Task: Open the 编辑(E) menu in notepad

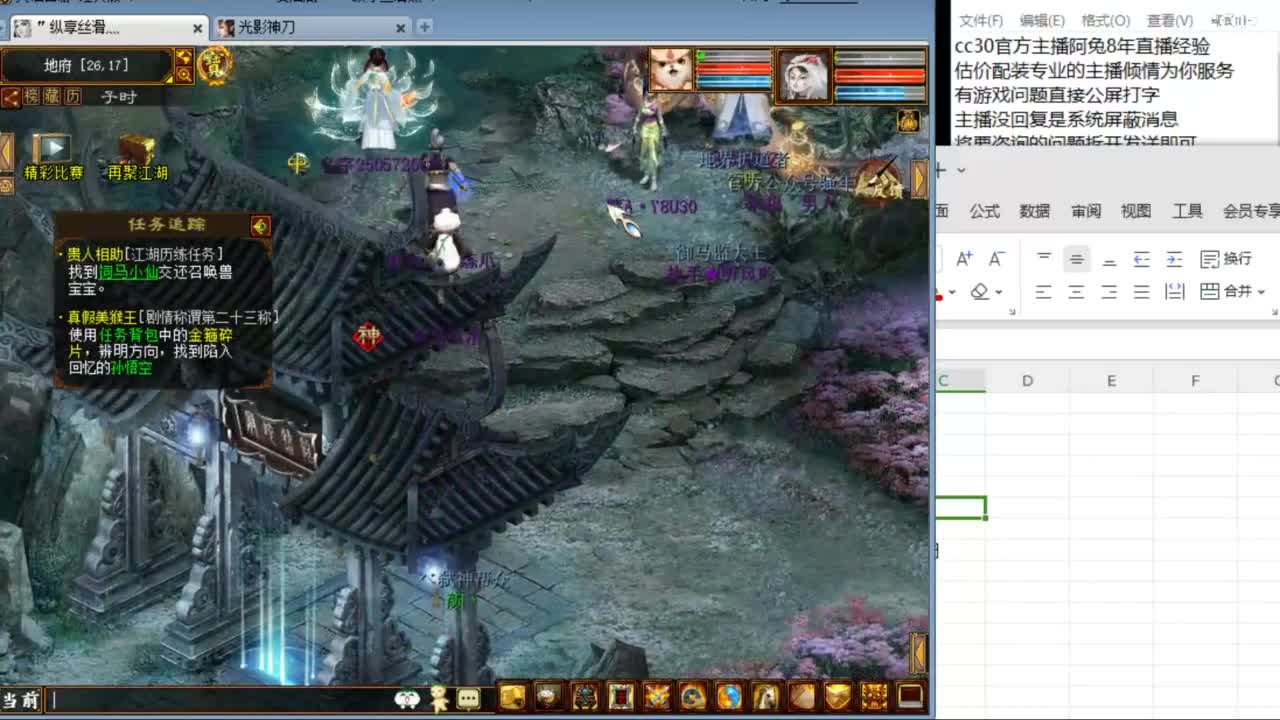Action: (x=1042, y=20)
